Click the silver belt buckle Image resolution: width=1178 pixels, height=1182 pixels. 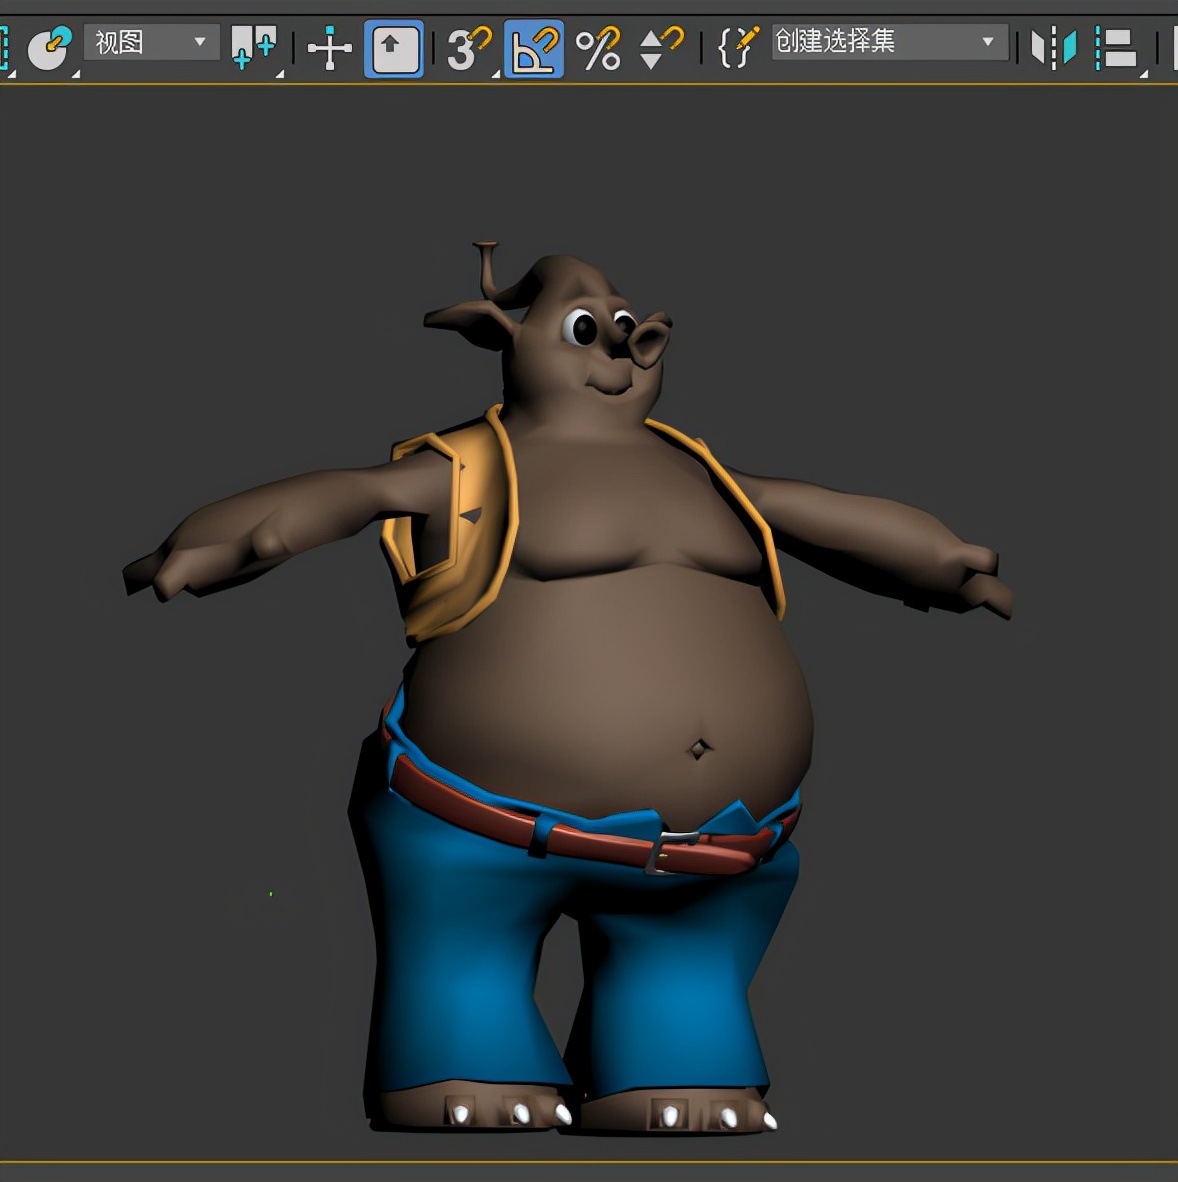(x=672, y=850)
